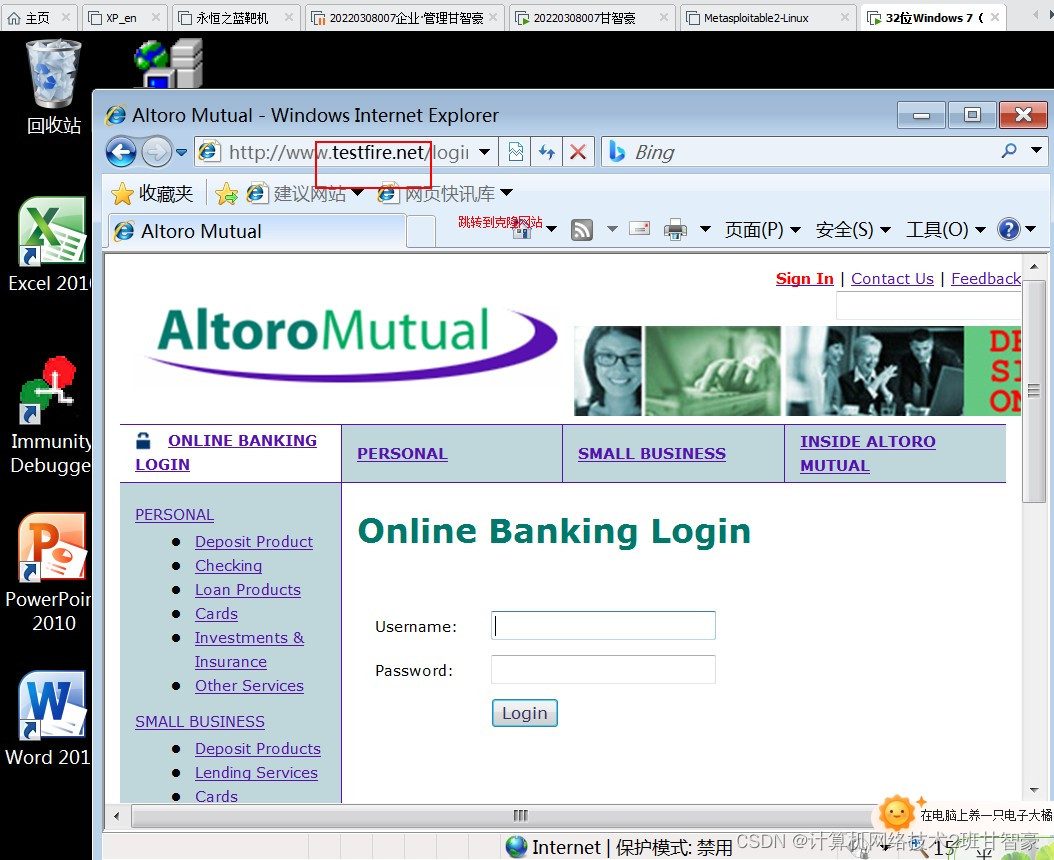Viewport: 1054px width, 860px height.
Task: Open recent pages dropdown next to Forward
Action: [181, 153]
